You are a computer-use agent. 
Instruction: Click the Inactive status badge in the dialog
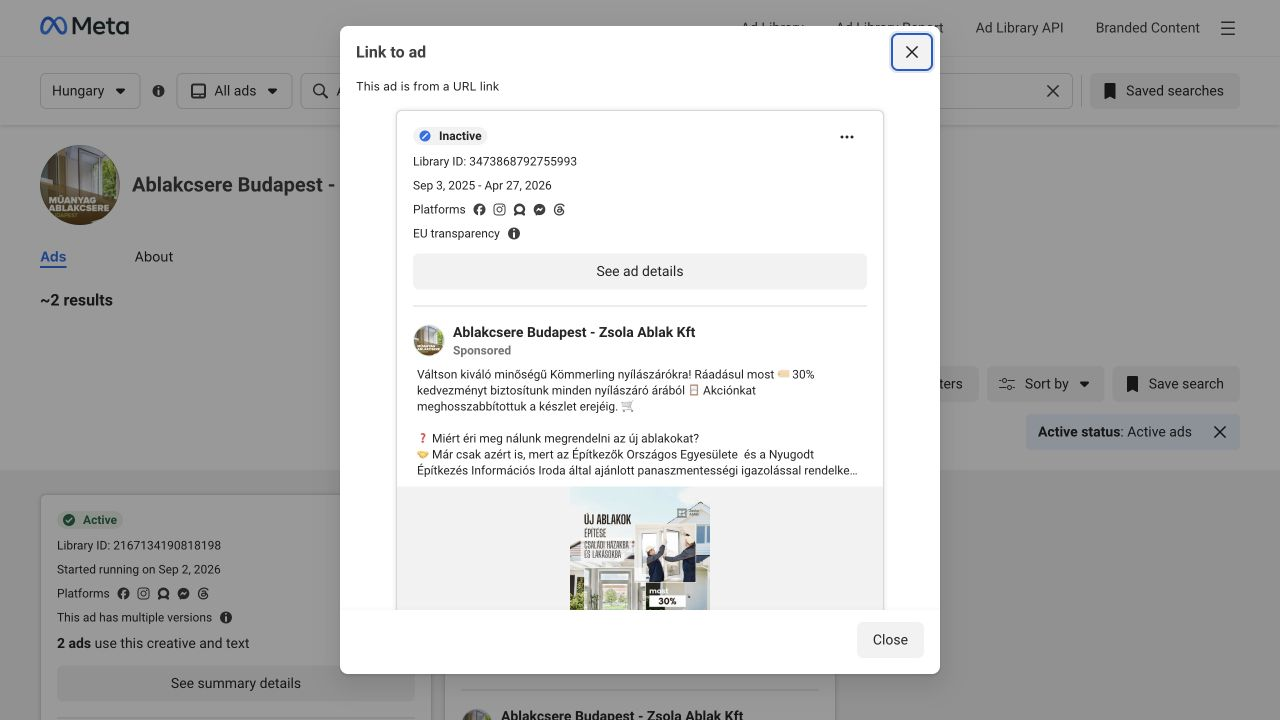tap(450, 136)
